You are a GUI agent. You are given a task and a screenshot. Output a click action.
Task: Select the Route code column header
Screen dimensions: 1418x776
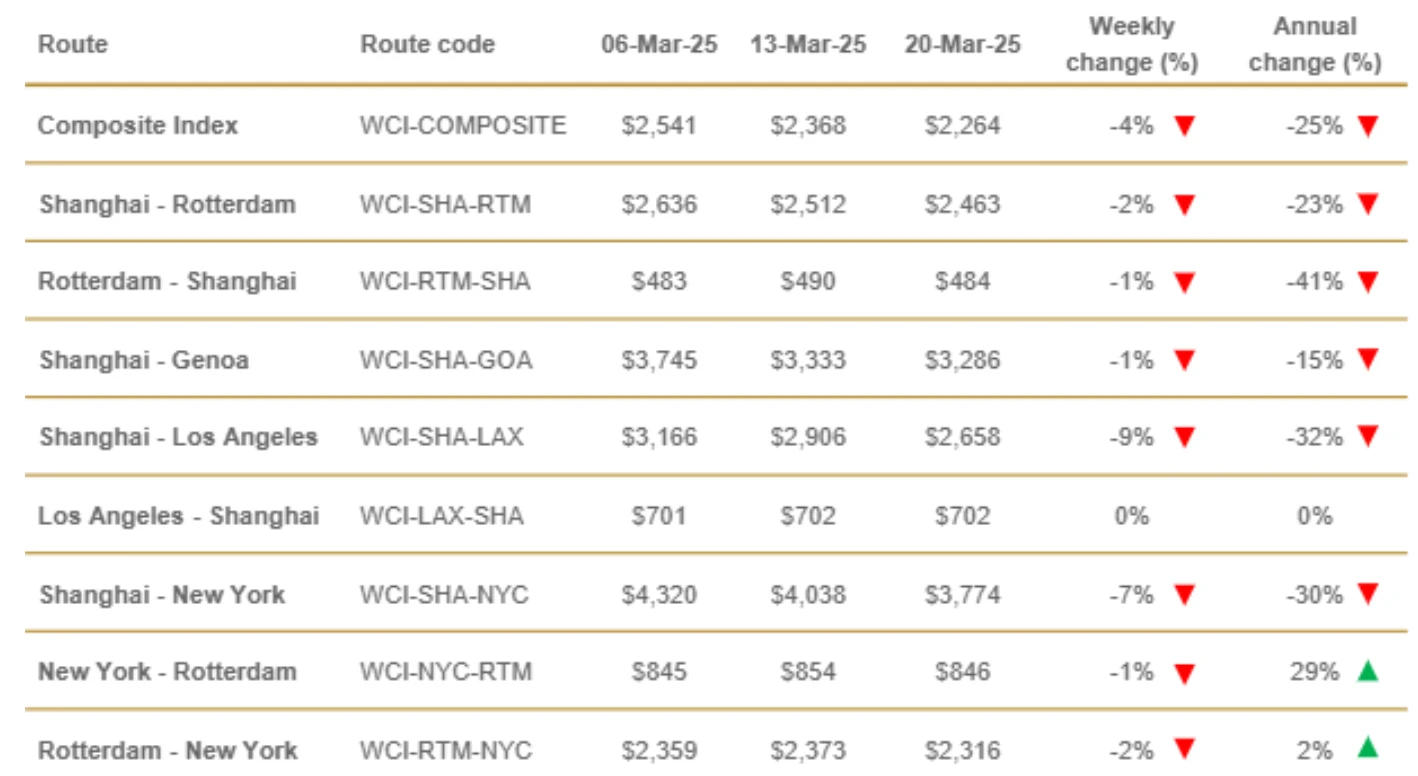tap(428, 45)
